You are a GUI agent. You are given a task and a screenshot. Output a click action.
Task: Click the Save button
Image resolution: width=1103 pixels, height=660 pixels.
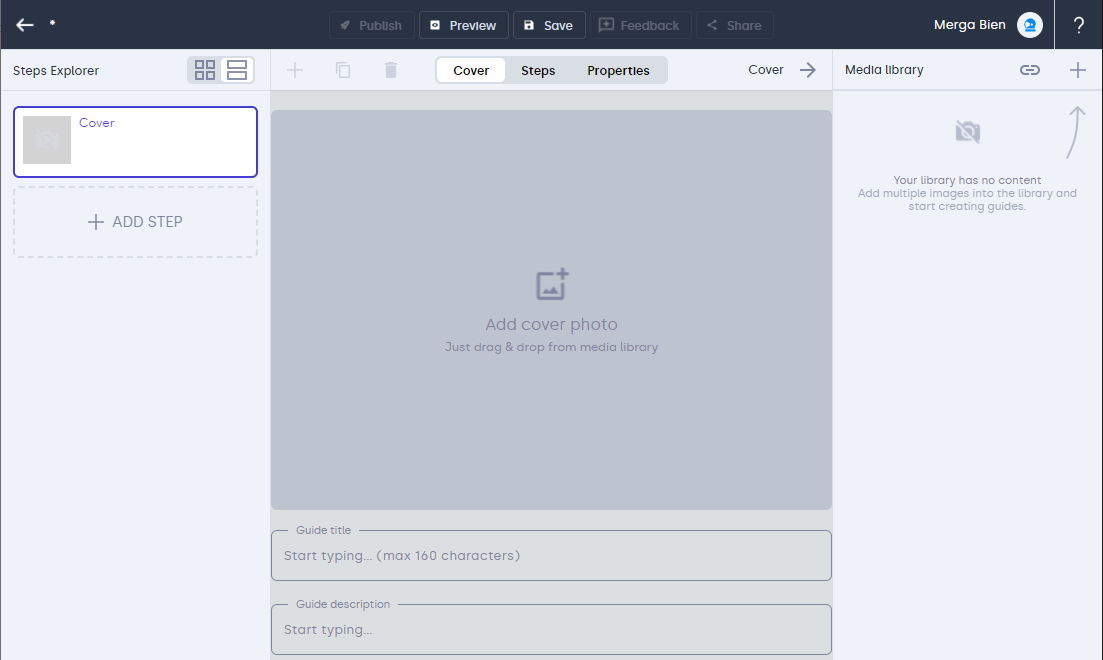tap(548, 25)
